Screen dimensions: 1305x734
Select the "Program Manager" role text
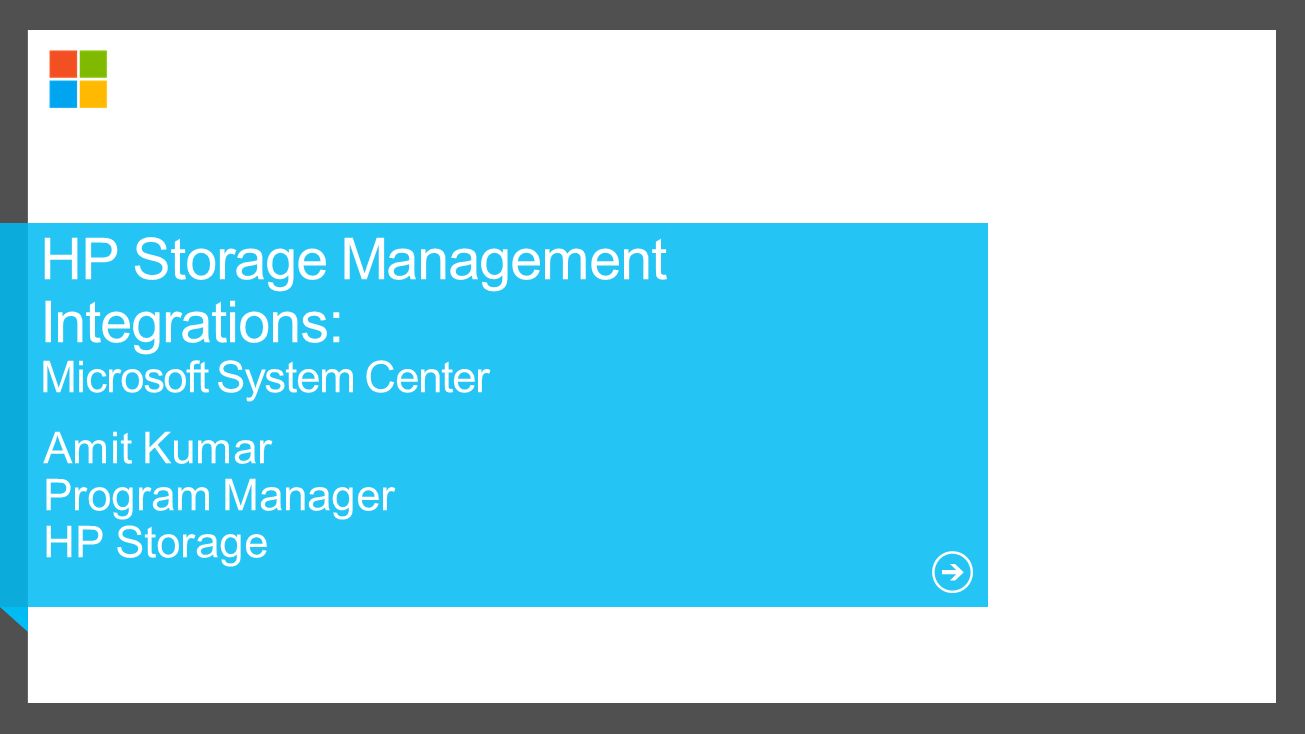click(220, 496)
